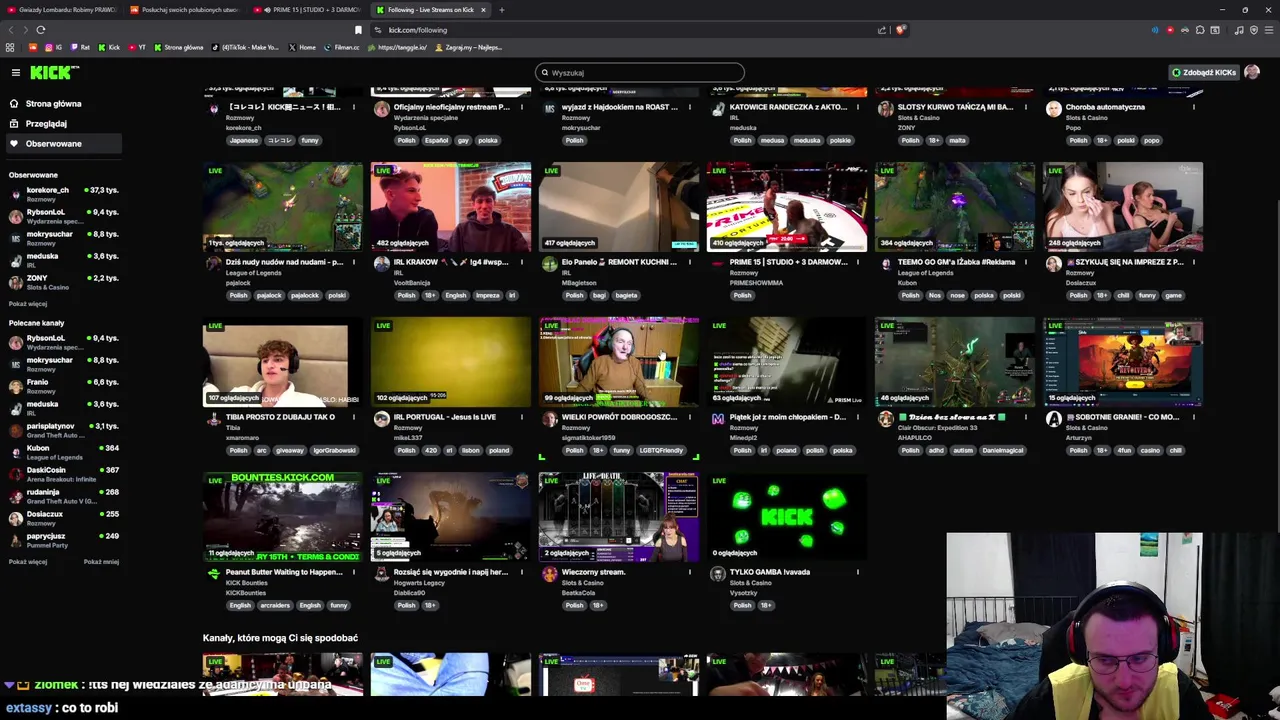Viewport: 1280px width, 720px height.
Task: Go back with browser back arrow
Action: [12, 30]
